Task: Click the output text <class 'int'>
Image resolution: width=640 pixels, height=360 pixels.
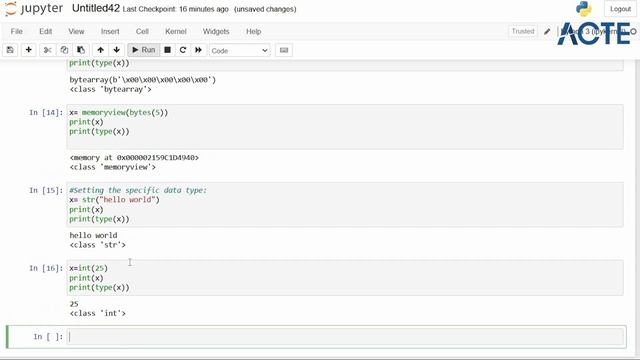Action: coord(98,313)
